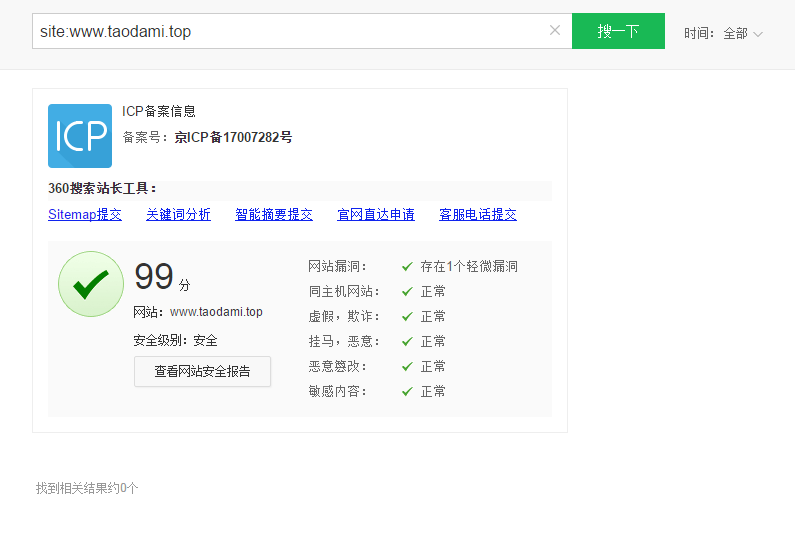Click the green check beside 虚假，欺诈
Viewport: 795px width, 545px height.
(407, 317)
